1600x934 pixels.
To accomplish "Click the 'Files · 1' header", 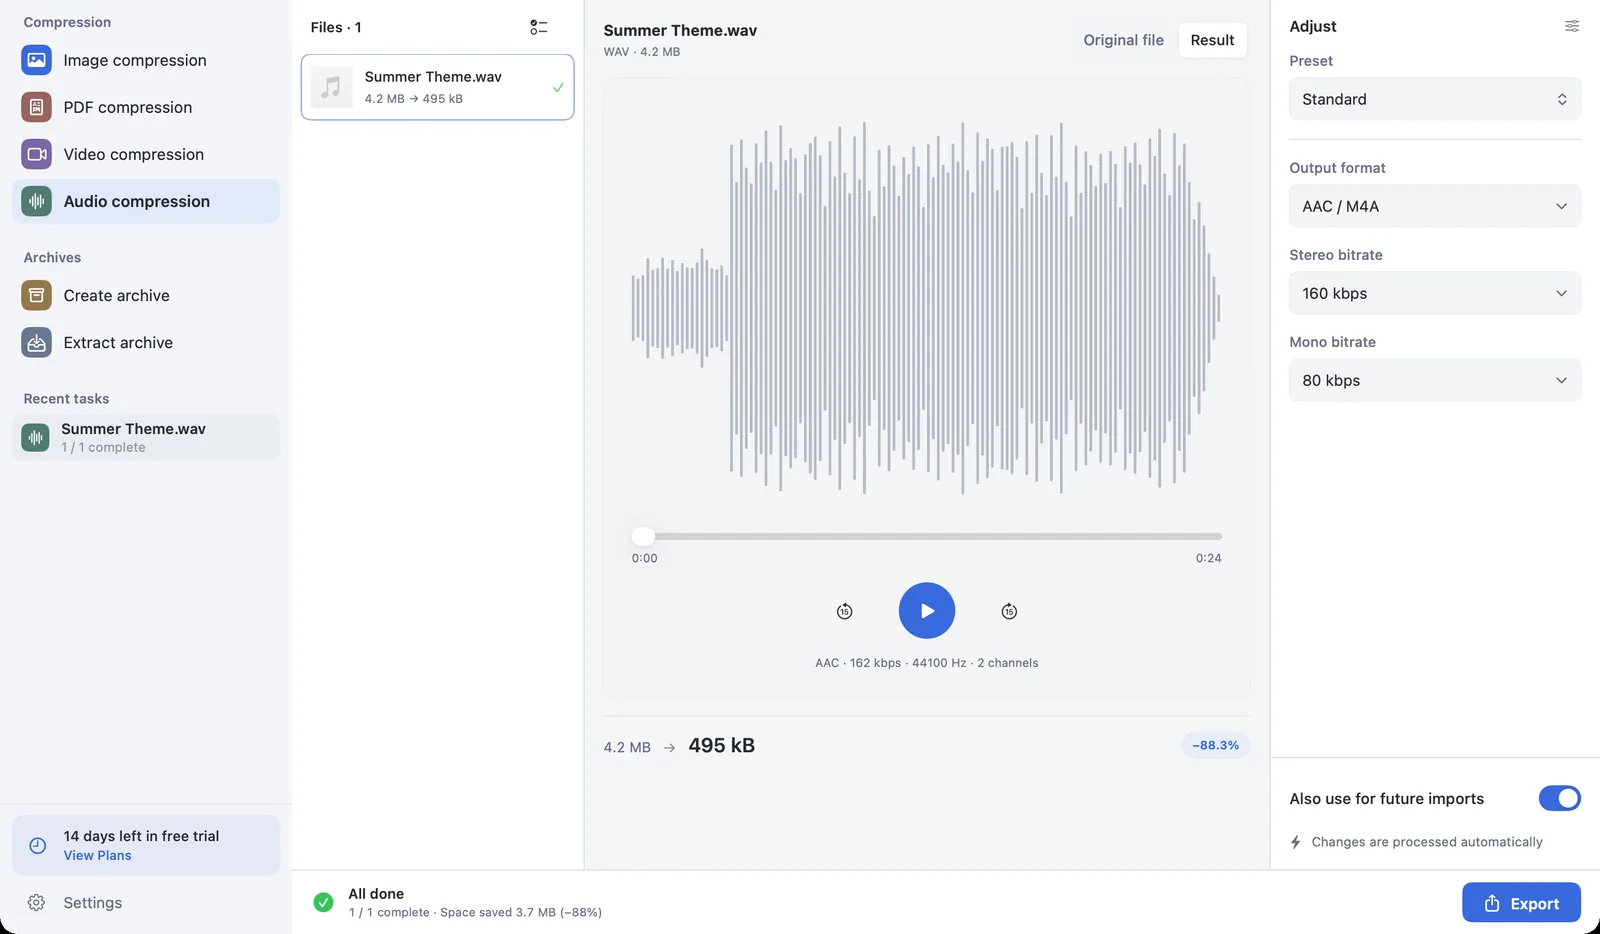I will coord(336,27).
